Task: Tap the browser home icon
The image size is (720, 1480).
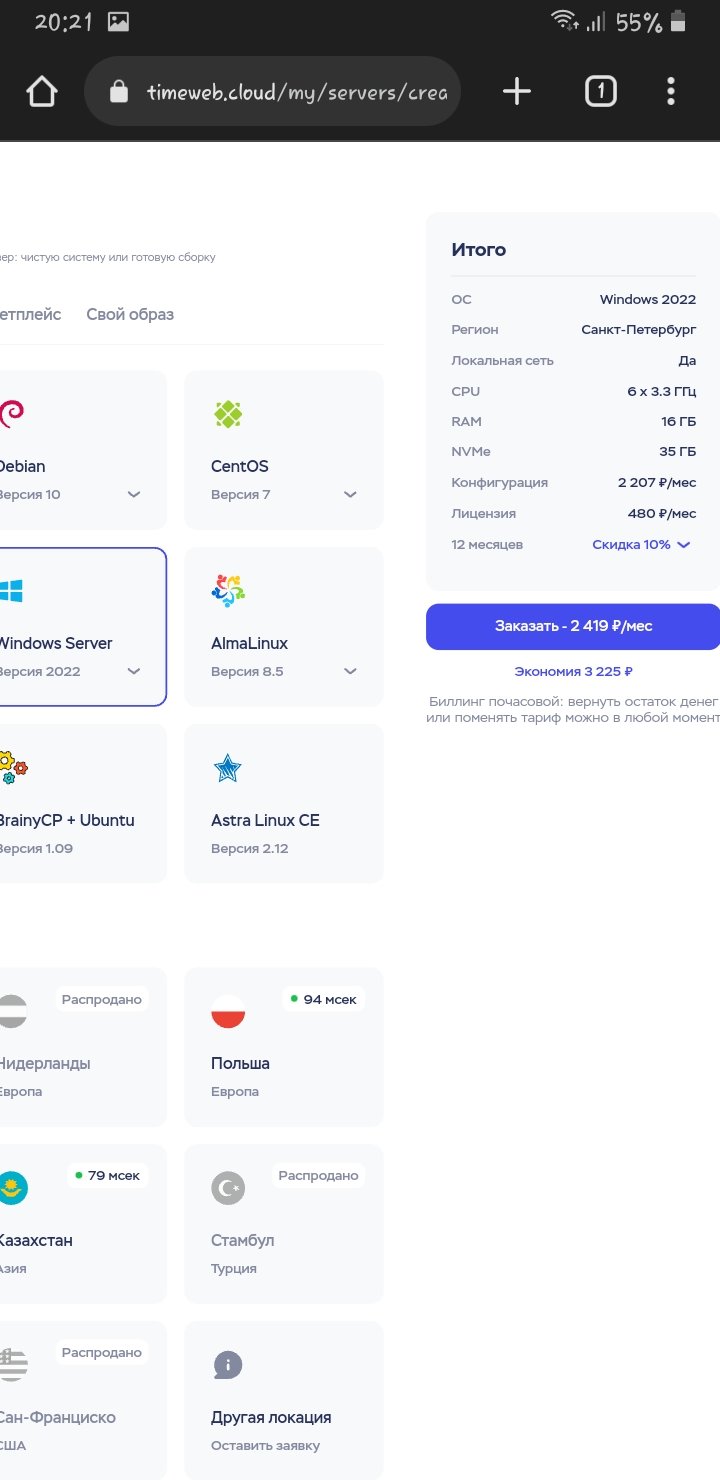Action: pyautogui.click(x=42, y=92)
